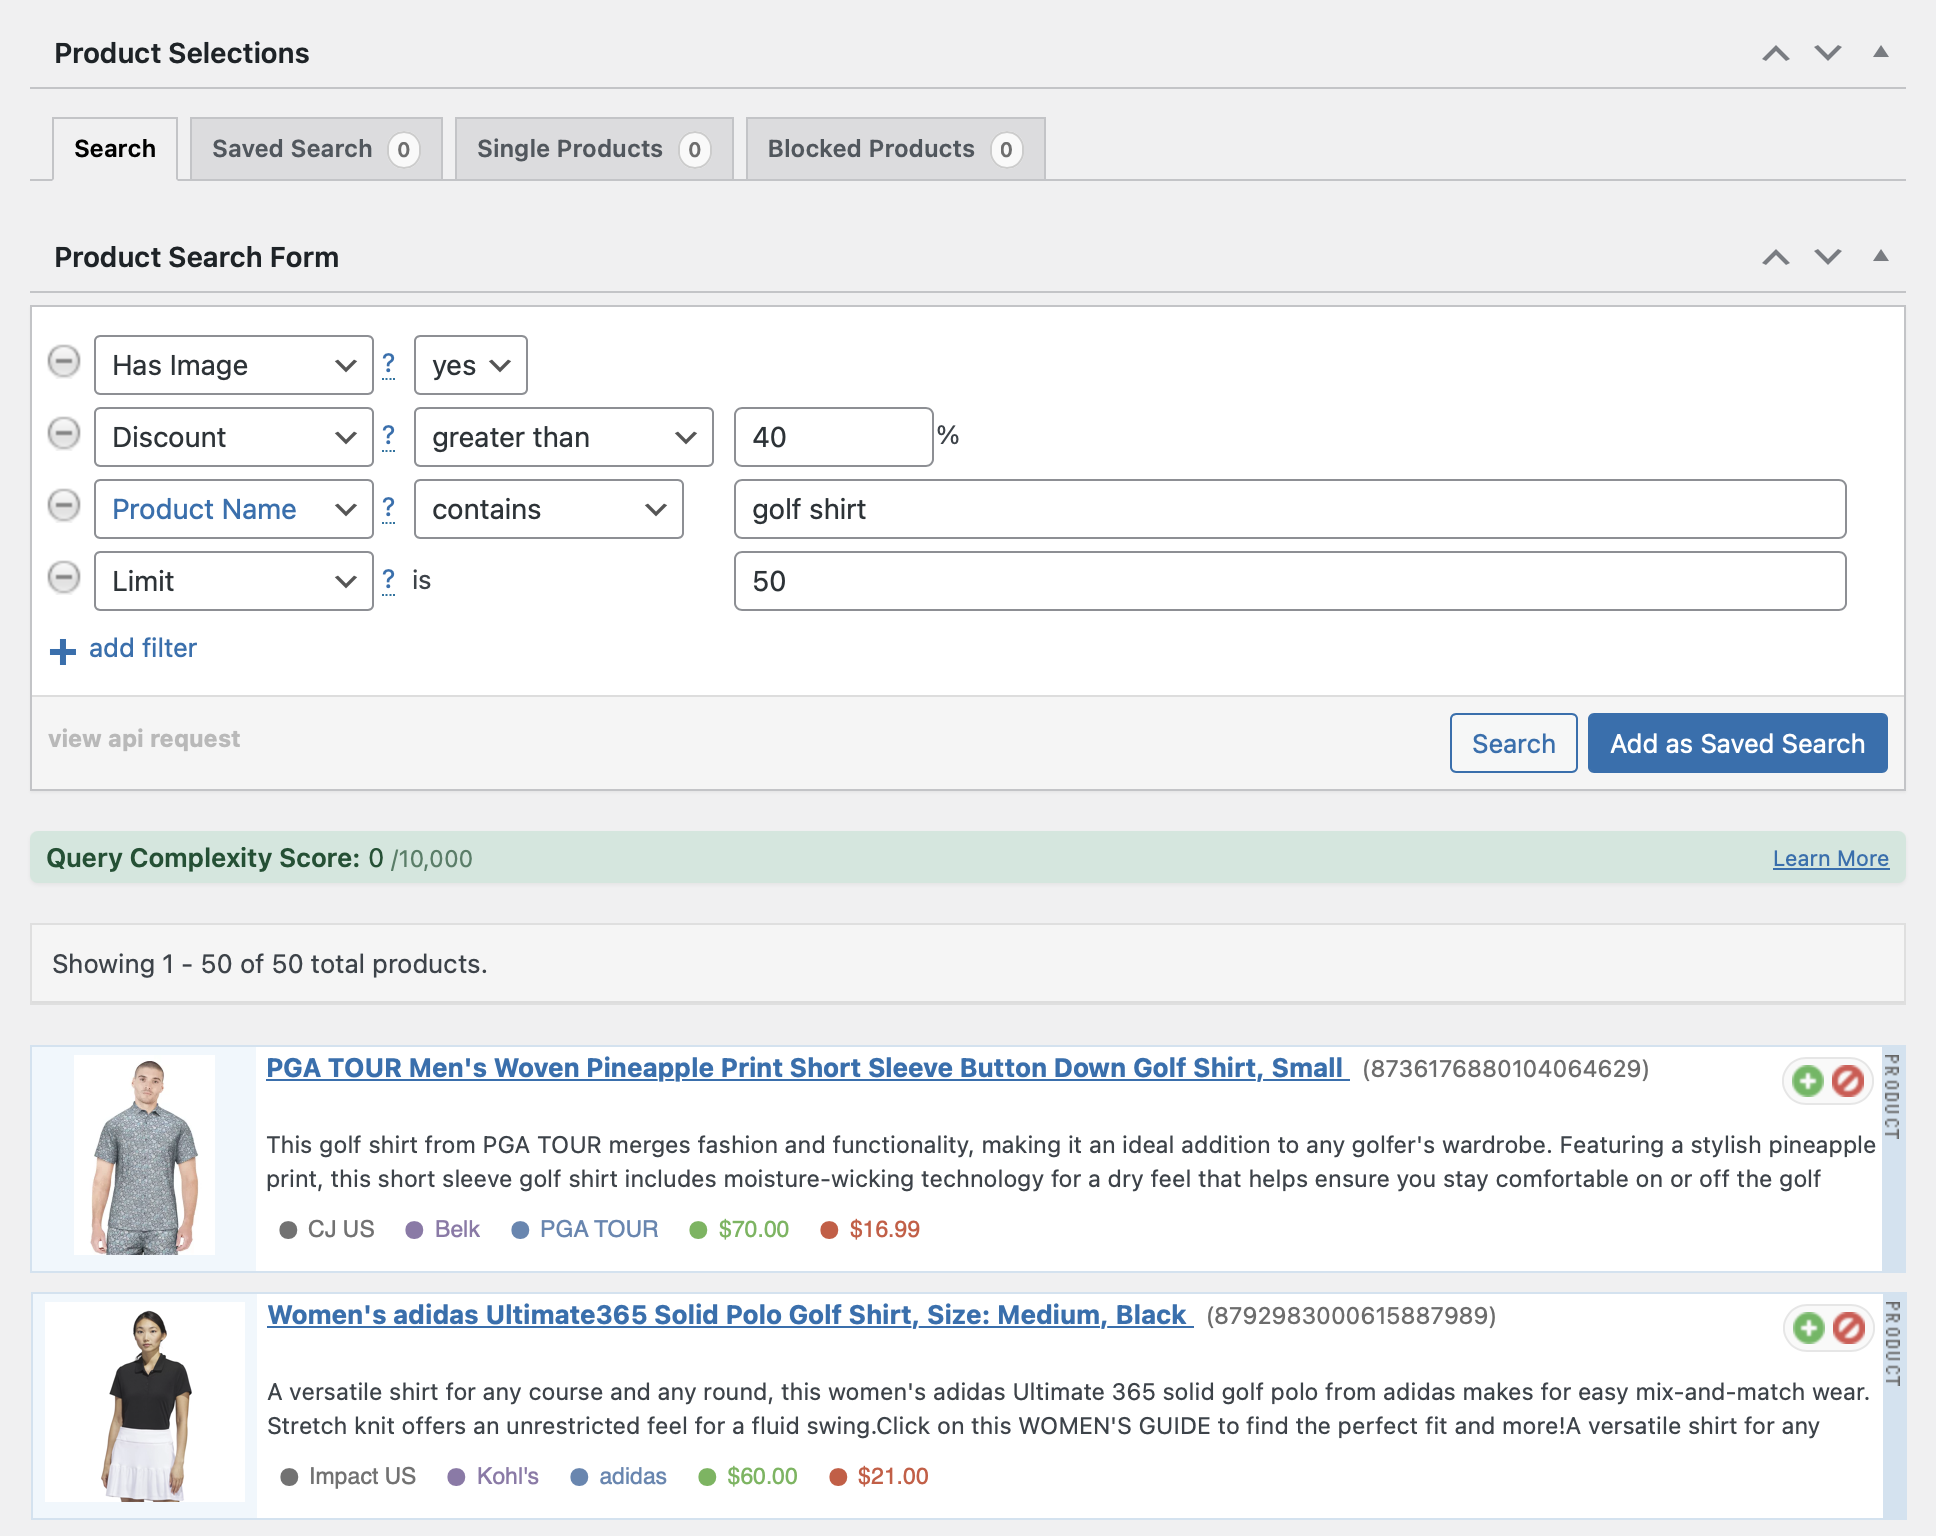Collapse the Product Selections panel

[x=1881, y=52]
